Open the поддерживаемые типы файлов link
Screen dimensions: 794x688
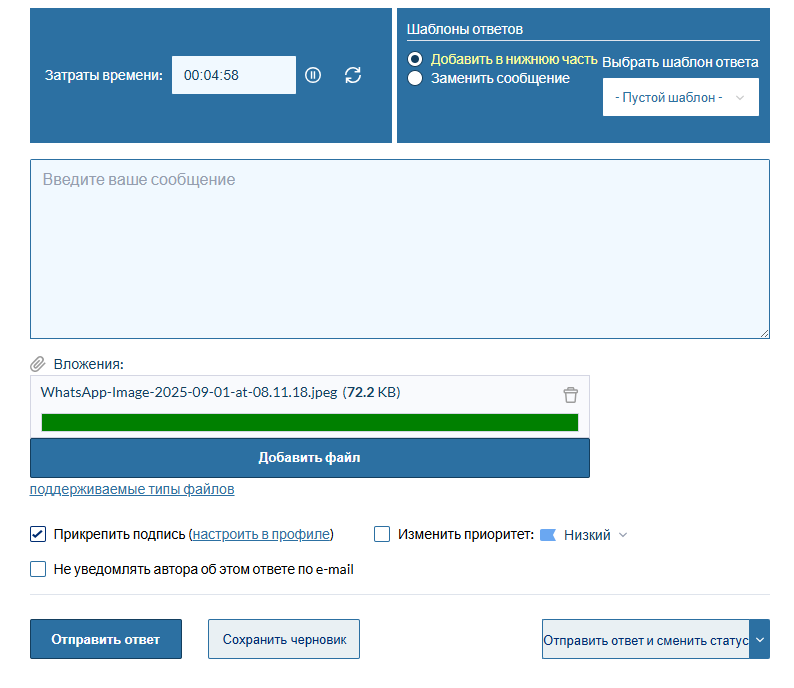point(132,490)
